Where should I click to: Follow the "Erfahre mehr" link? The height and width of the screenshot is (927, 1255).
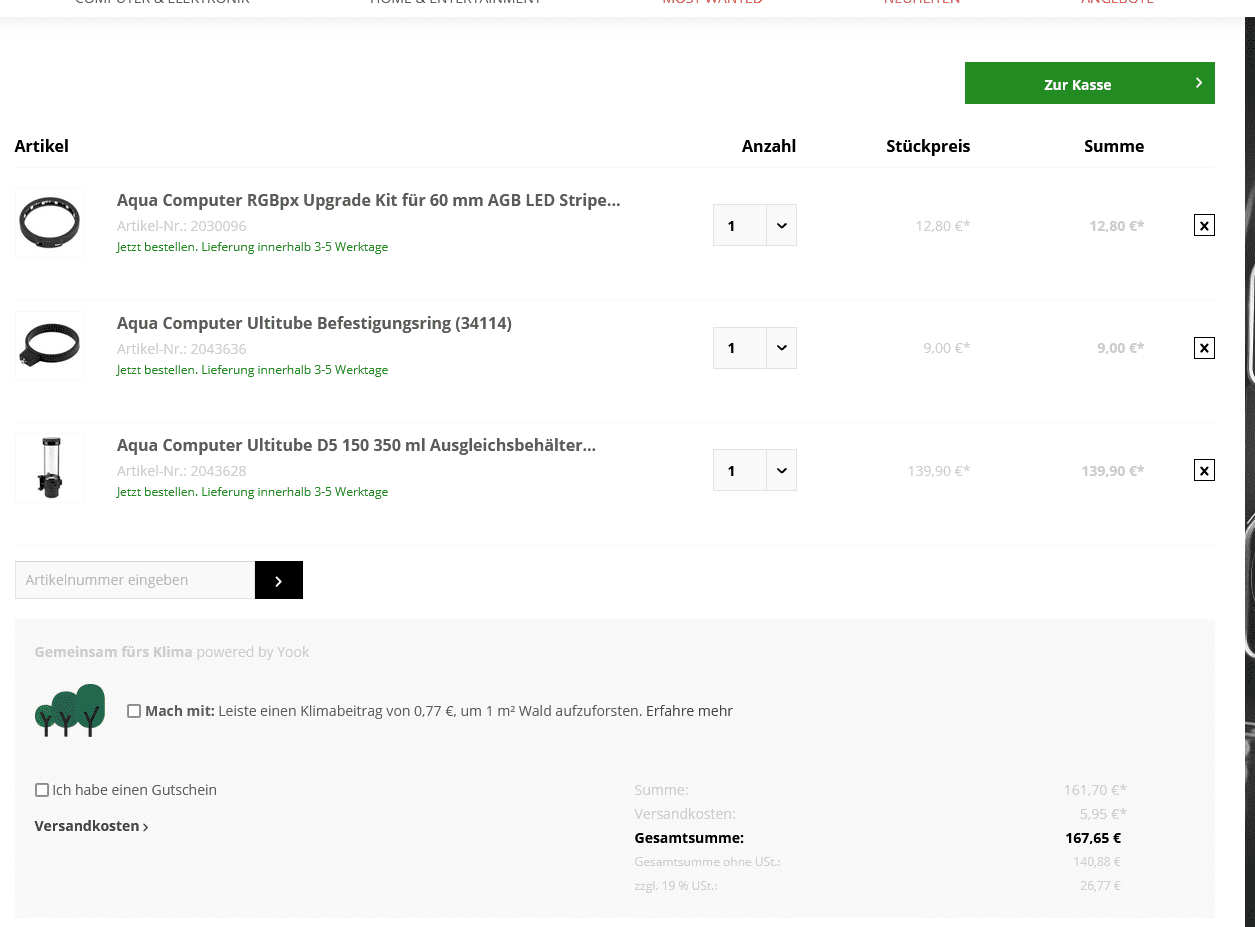(x=689, y=711)
